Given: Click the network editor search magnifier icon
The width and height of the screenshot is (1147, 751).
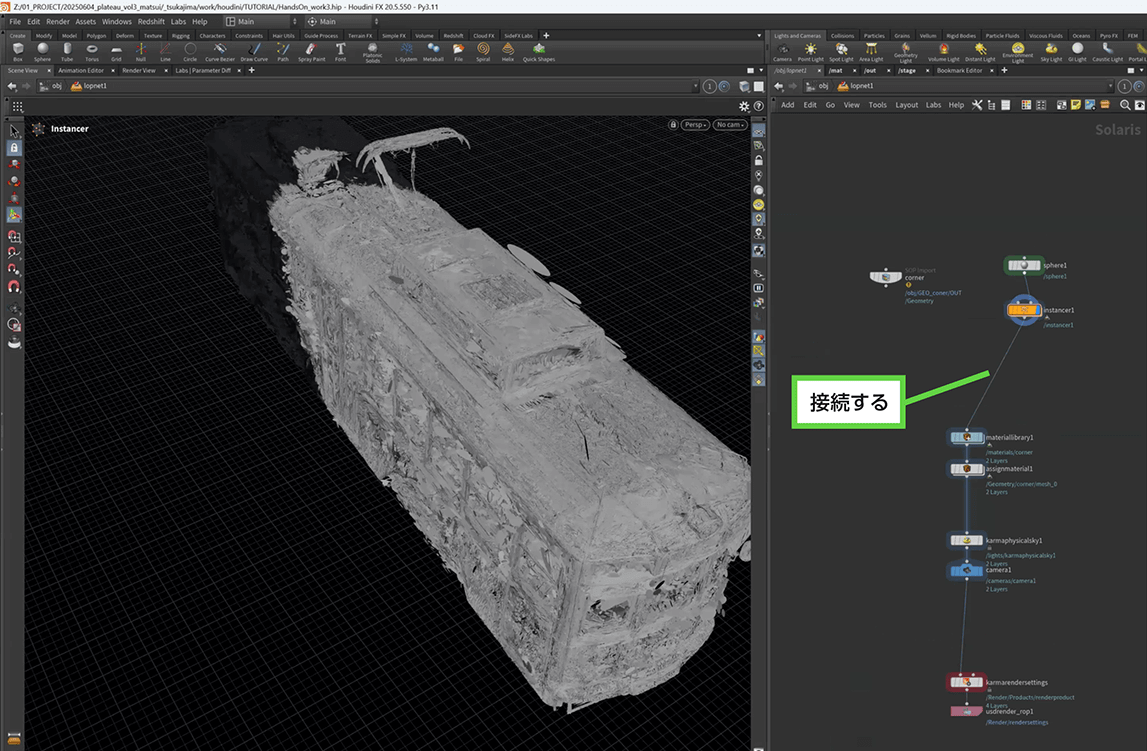Looking at the screenshot, I should coord(1125,105).
